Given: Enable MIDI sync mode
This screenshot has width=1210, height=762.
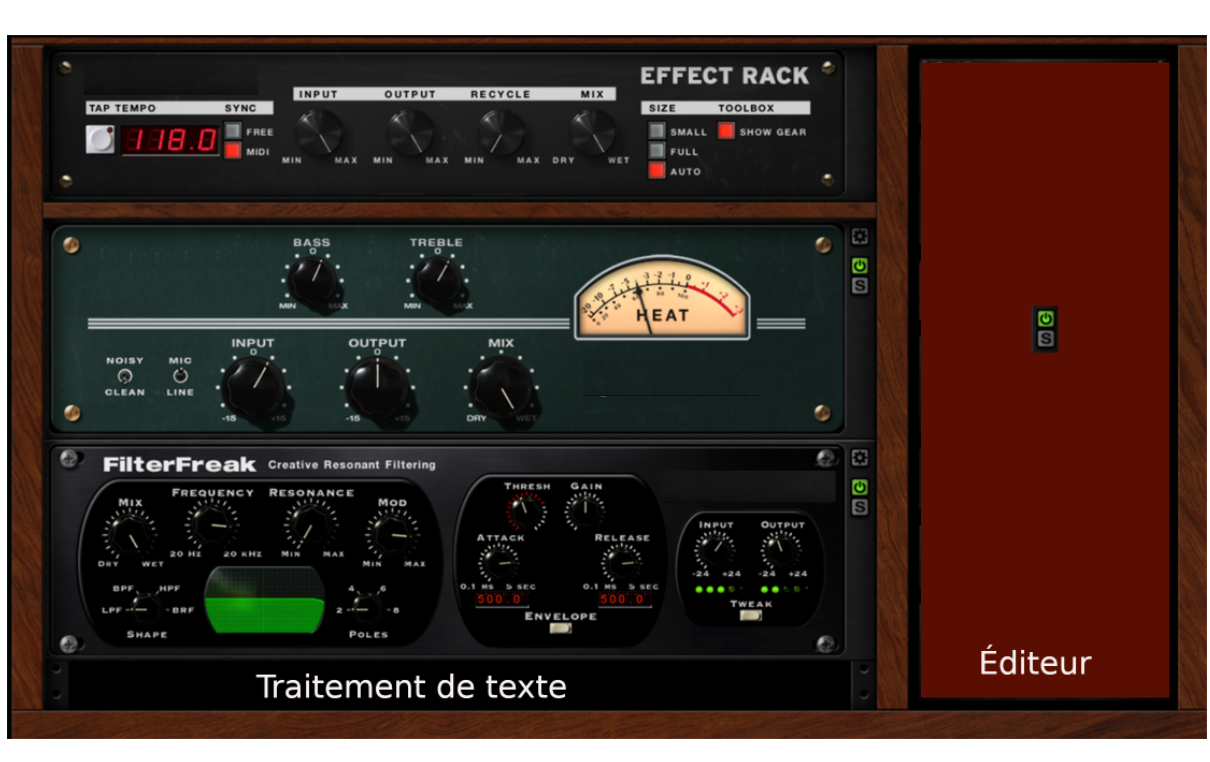Looking at the screenshot, I should tap(233, 152).
